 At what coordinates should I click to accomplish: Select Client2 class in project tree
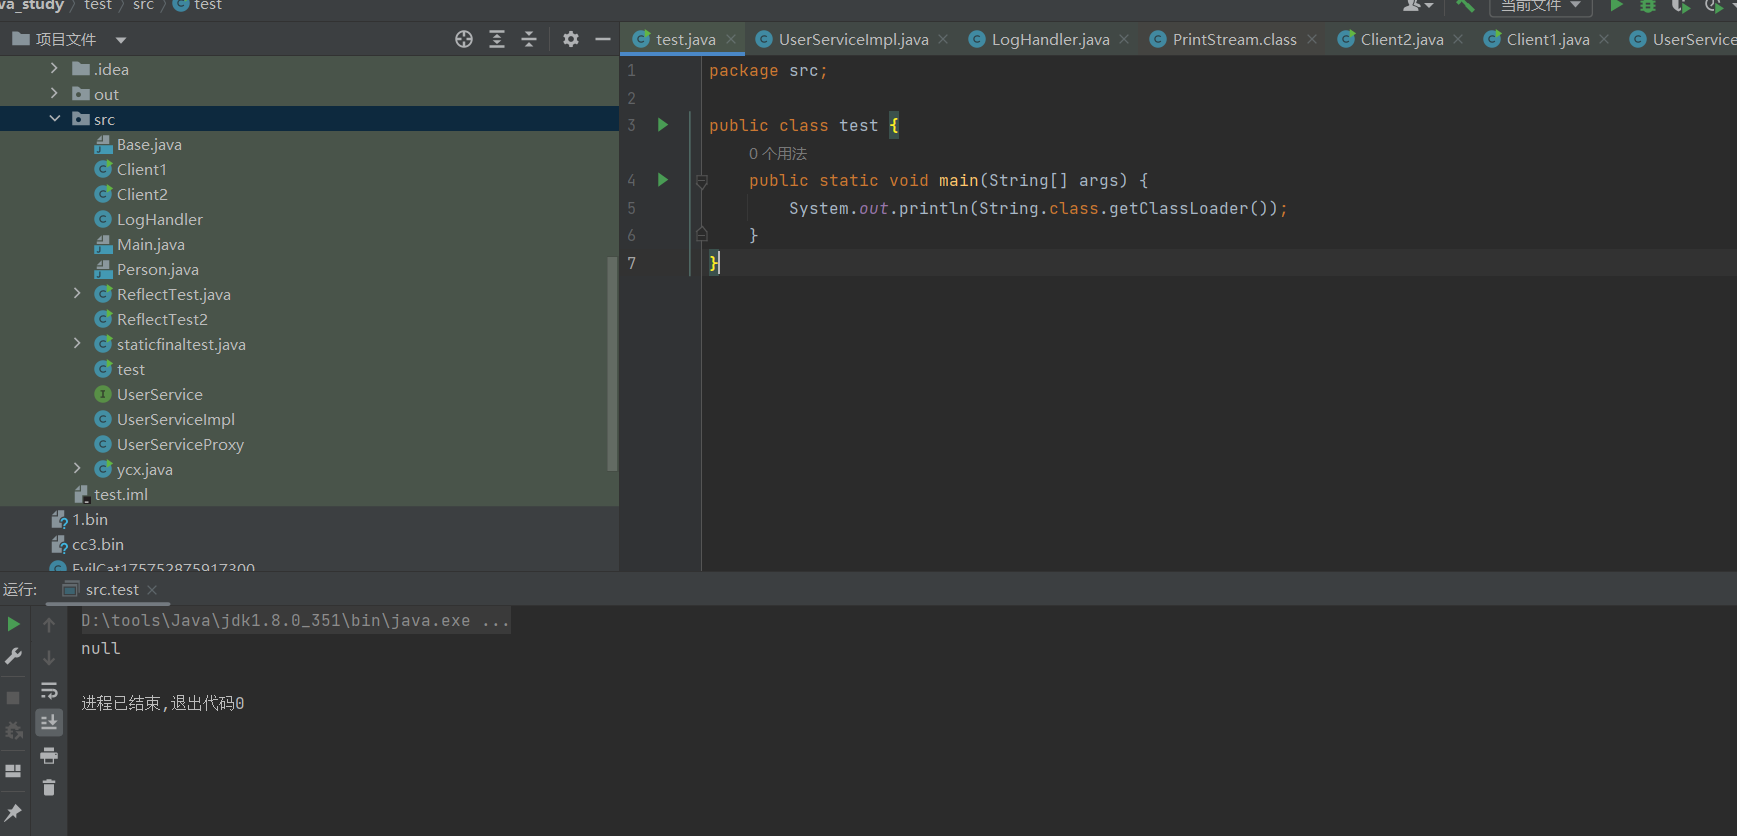131,194
